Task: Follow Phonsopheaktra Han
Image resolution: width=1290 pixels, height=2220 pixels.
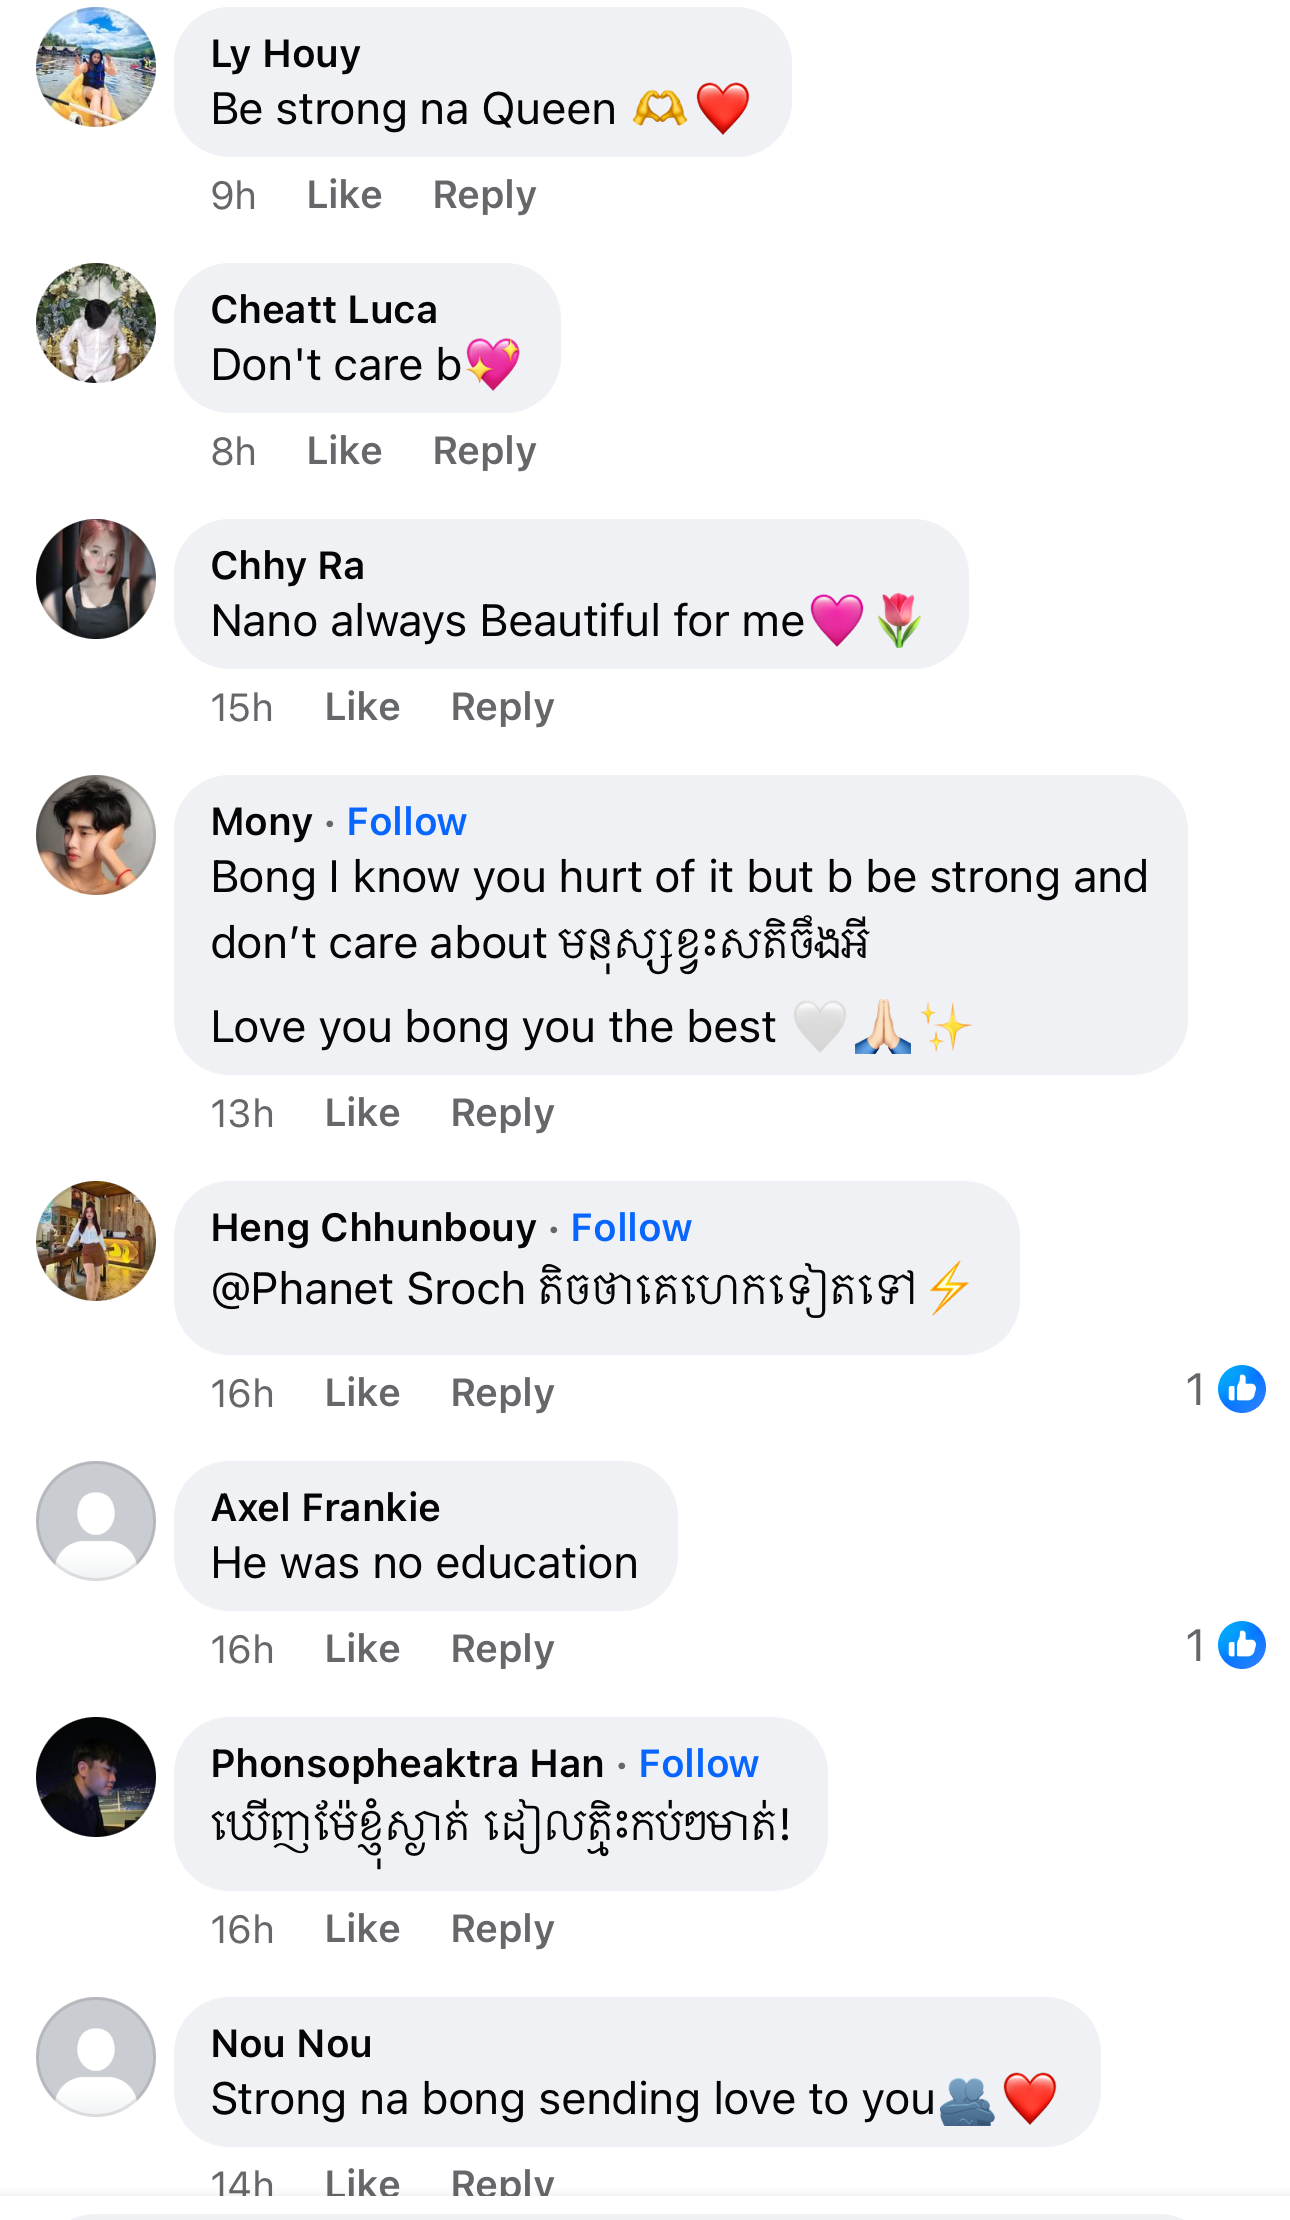Action: (698, 1764)
